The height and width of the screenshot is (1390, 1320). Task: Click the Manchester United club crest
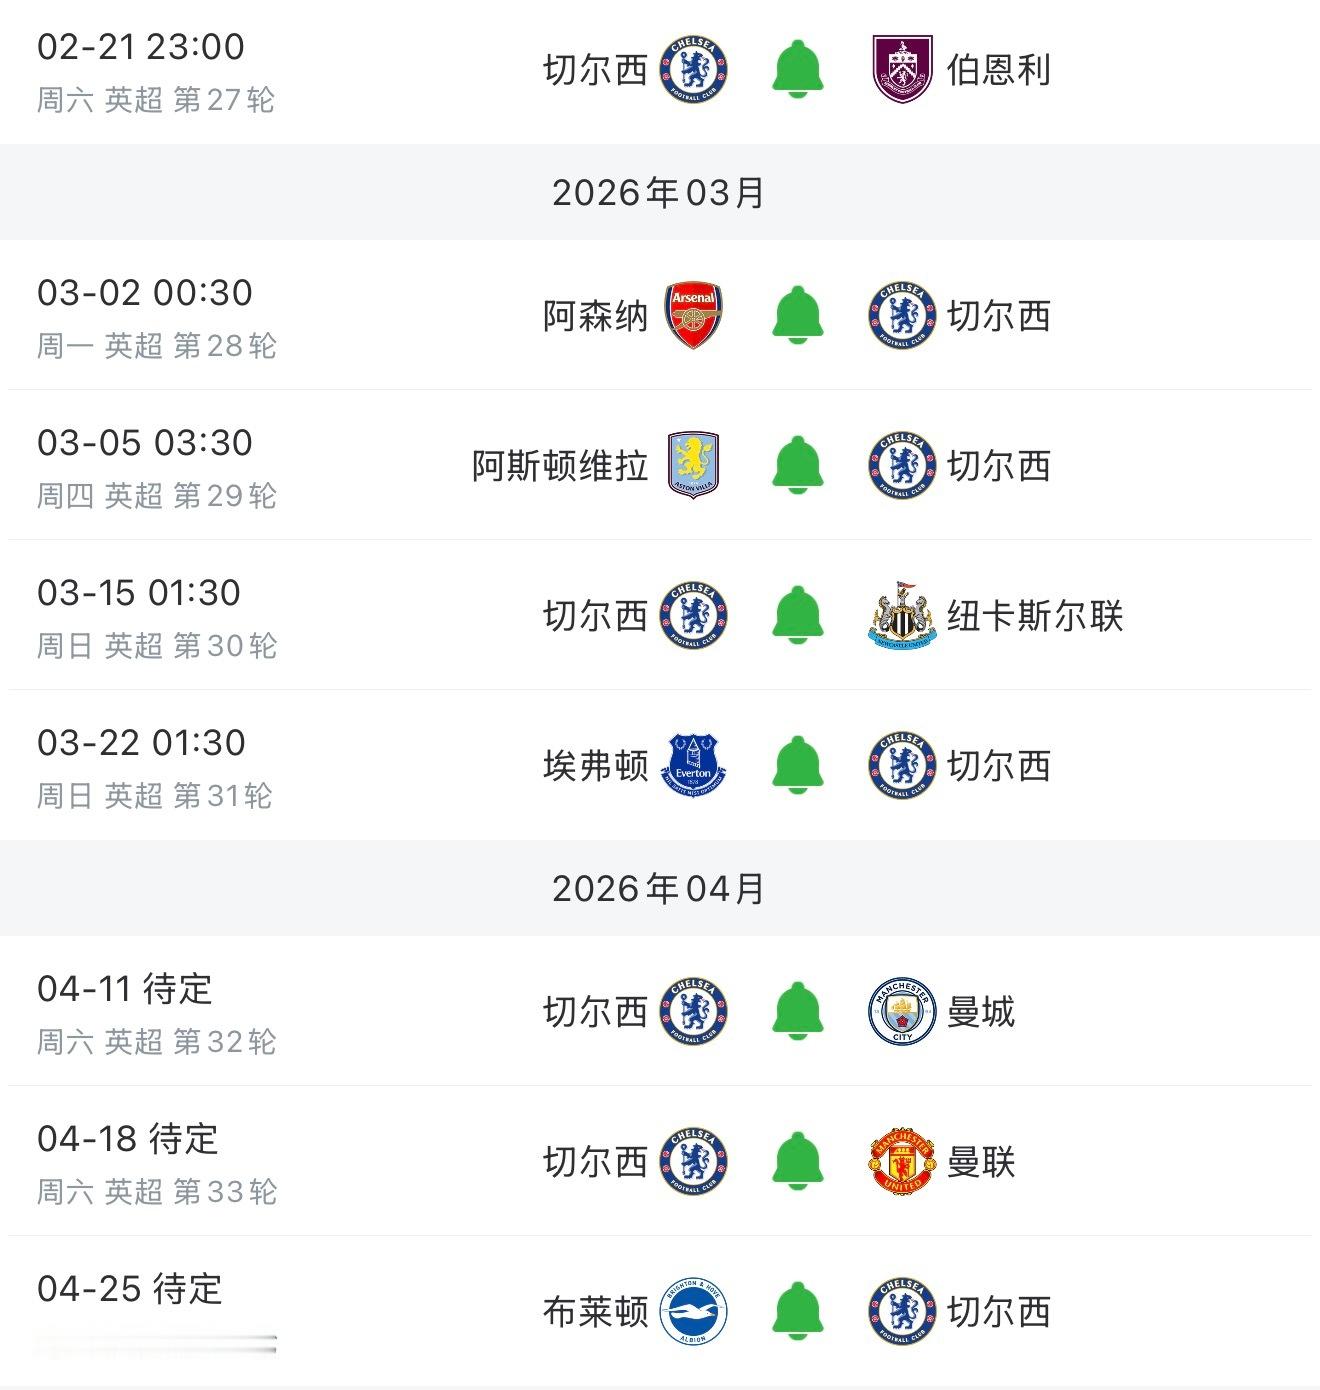902,1162
